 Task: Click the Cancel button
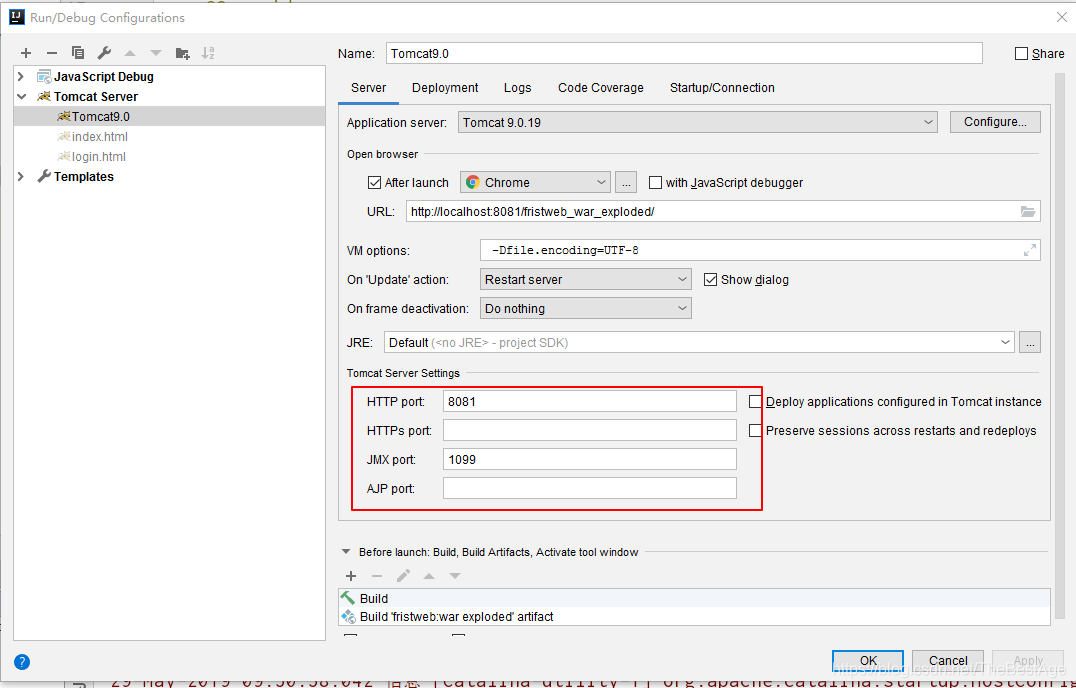click(948, 661)
